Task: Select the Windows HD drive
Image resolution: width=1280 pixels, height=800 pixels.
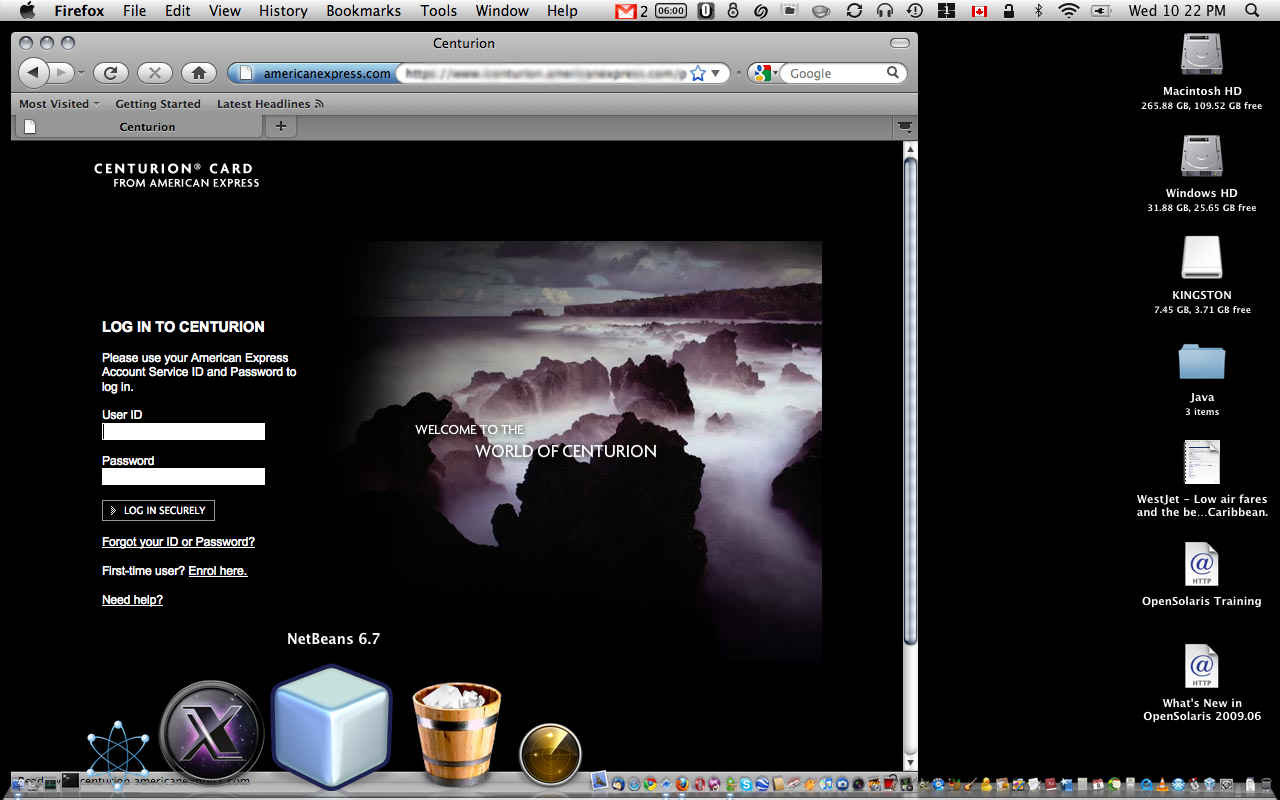Action: (1202, 173)
